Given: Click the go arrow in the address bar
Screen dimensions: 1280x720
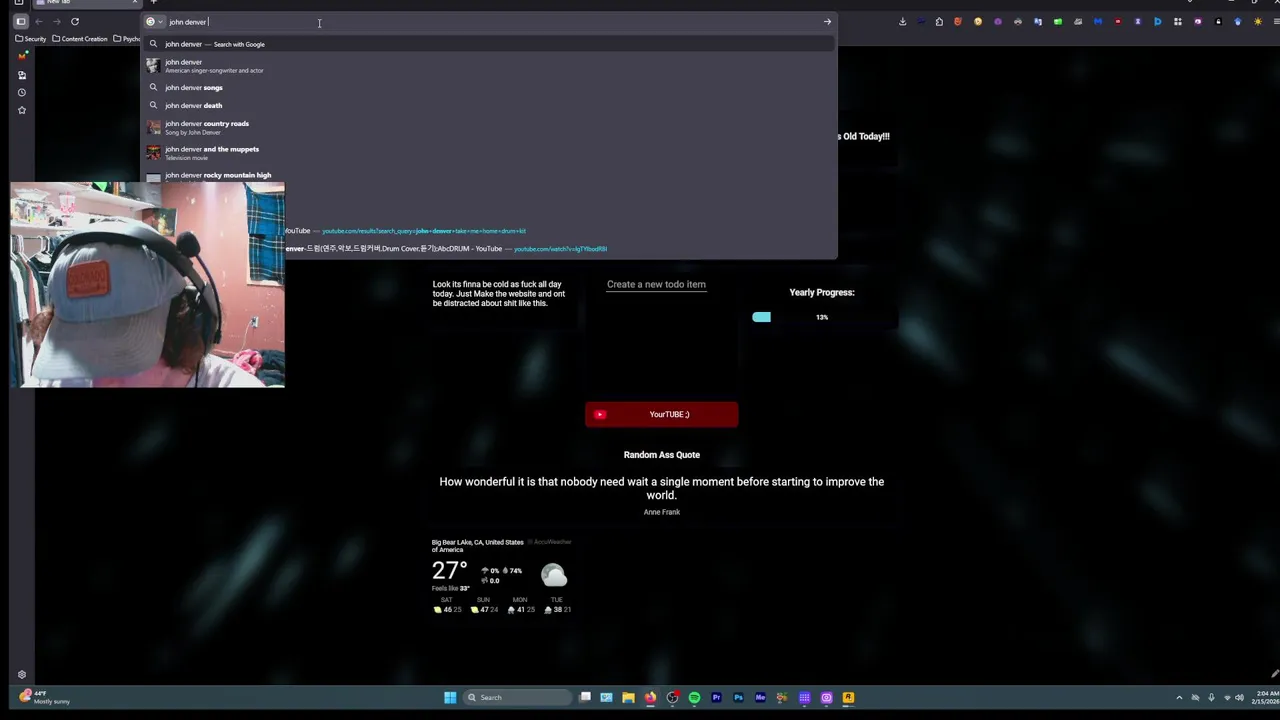Looking at the screenshot, I should point(827,21).
